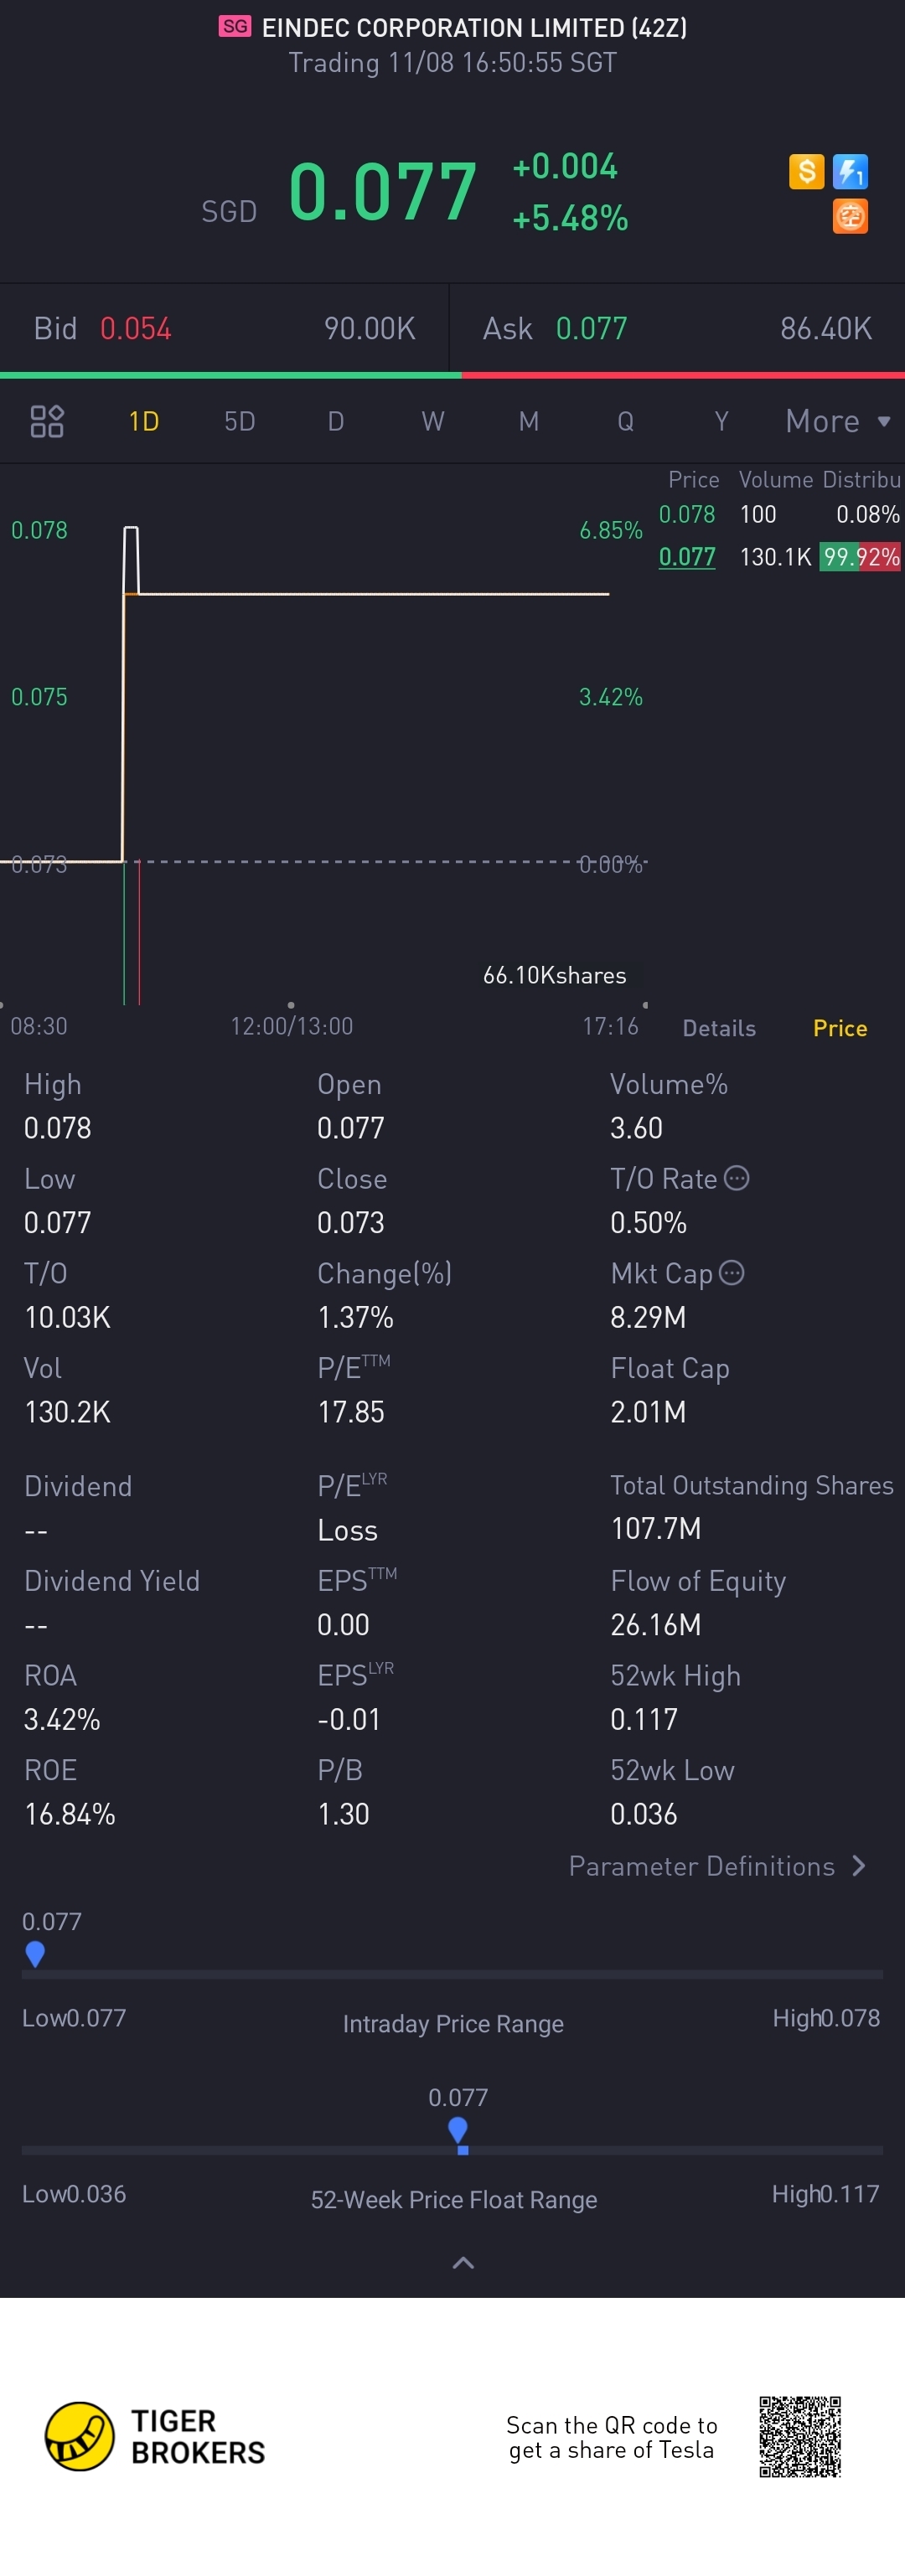The width and height of the screenshot is (905, 2576).
Task: Switch to the Price view
Action: click(x=840, y=1028)
